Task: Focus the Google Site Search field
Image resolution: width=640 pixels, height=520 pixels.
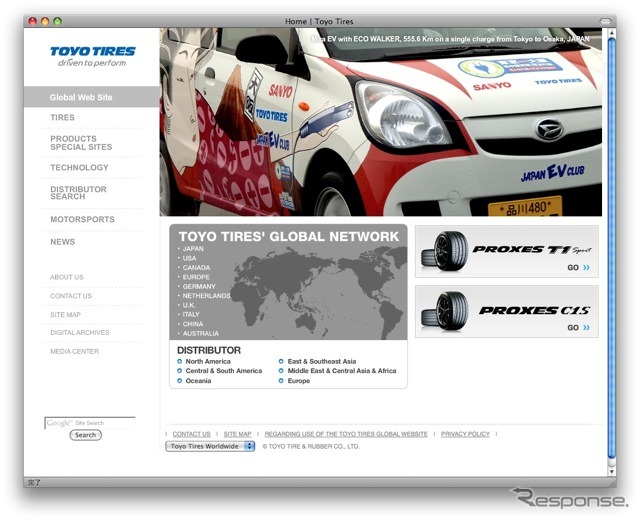Action: tap(90, 423)
